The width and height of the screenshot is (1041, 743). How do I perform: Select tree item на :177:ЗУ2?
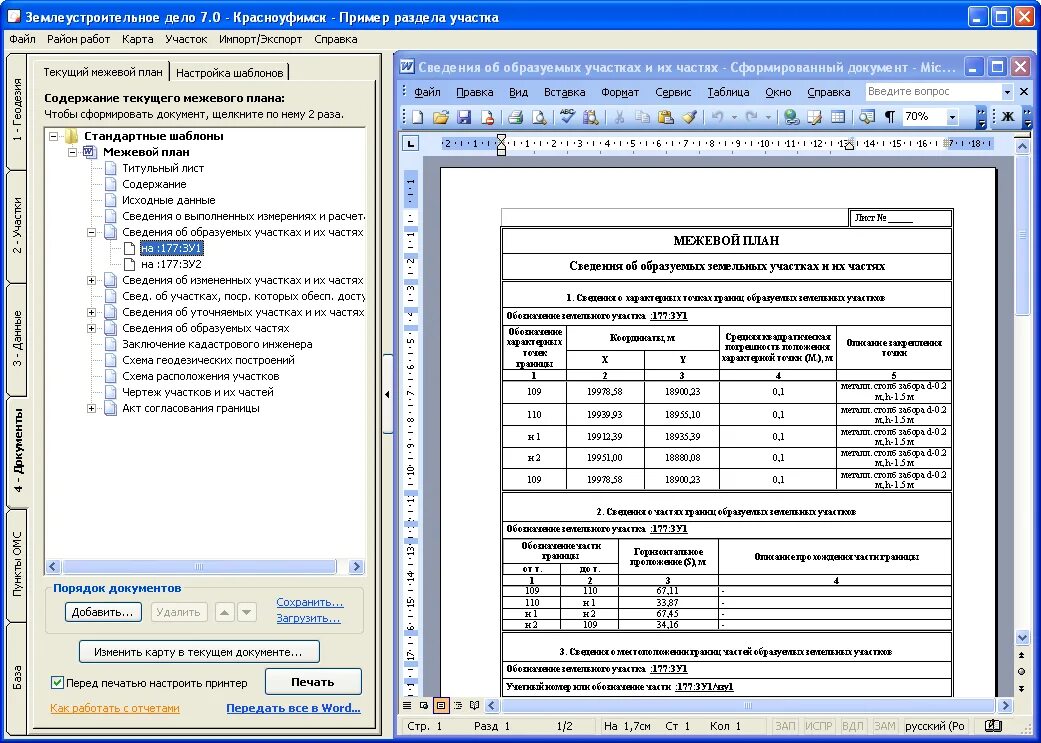click(x=171, y=264)
